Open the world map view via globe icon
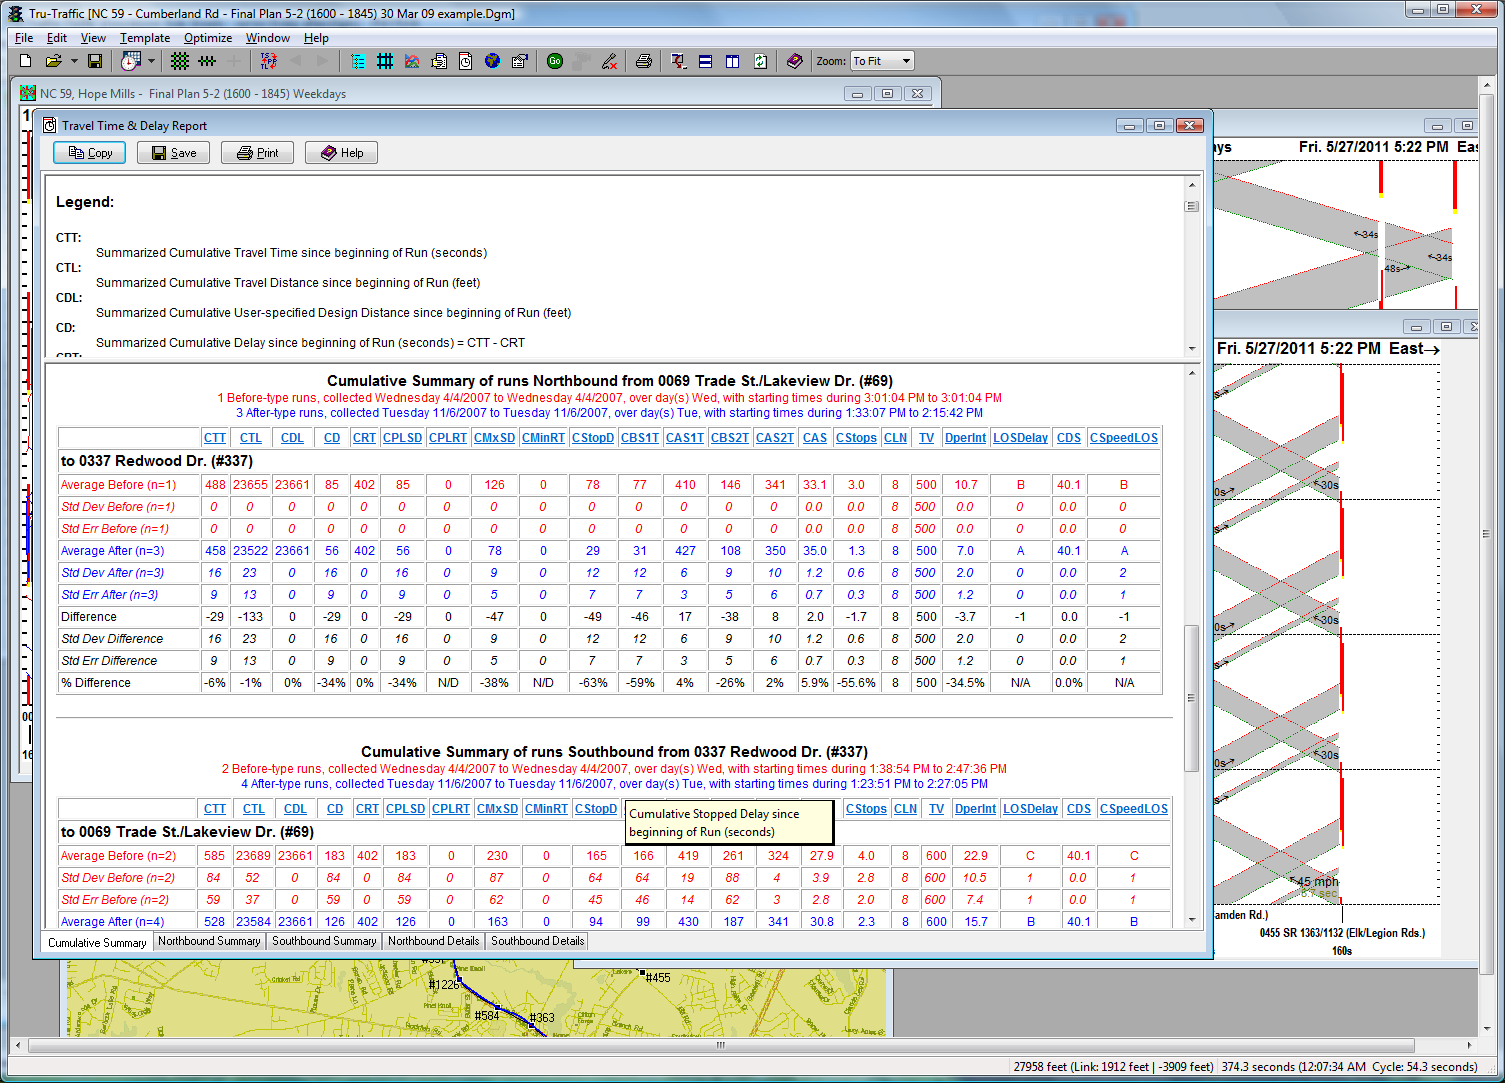1505x1083 pixels. [492, 60]
